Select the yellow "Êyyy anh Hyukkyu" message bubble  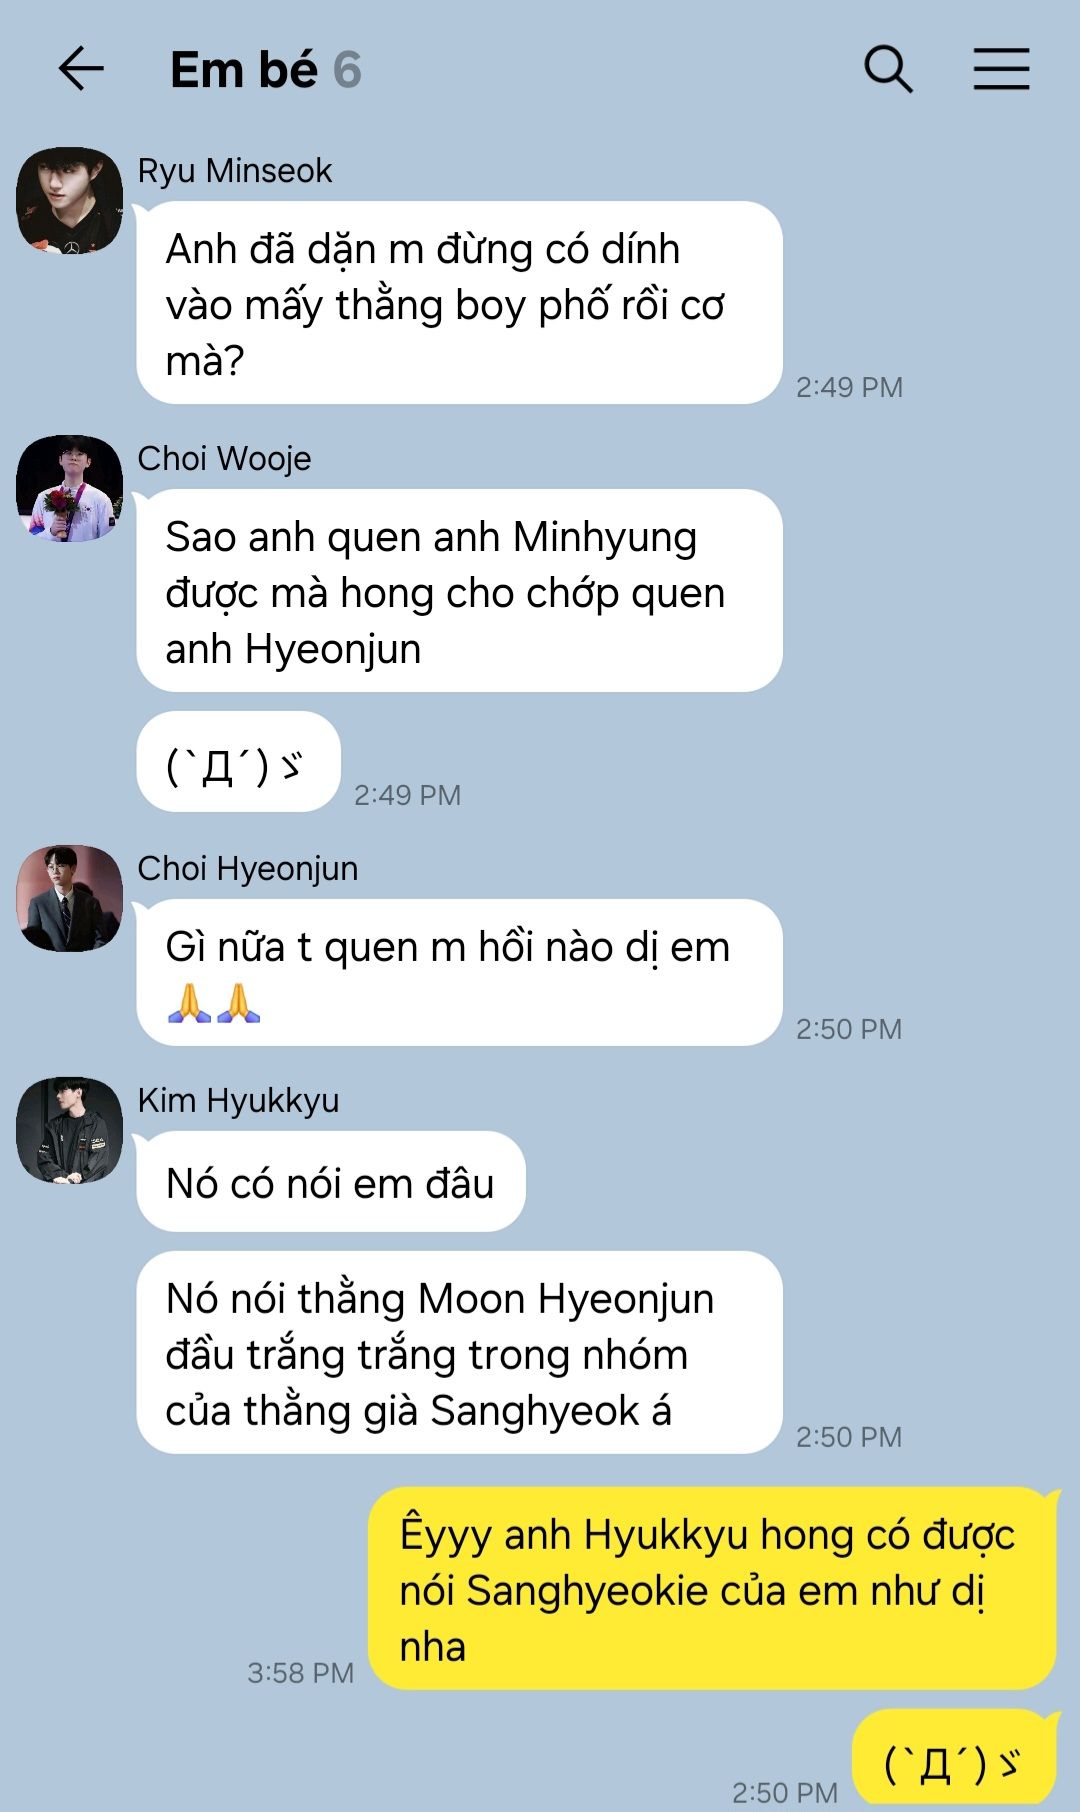[x=712, y=1589]
